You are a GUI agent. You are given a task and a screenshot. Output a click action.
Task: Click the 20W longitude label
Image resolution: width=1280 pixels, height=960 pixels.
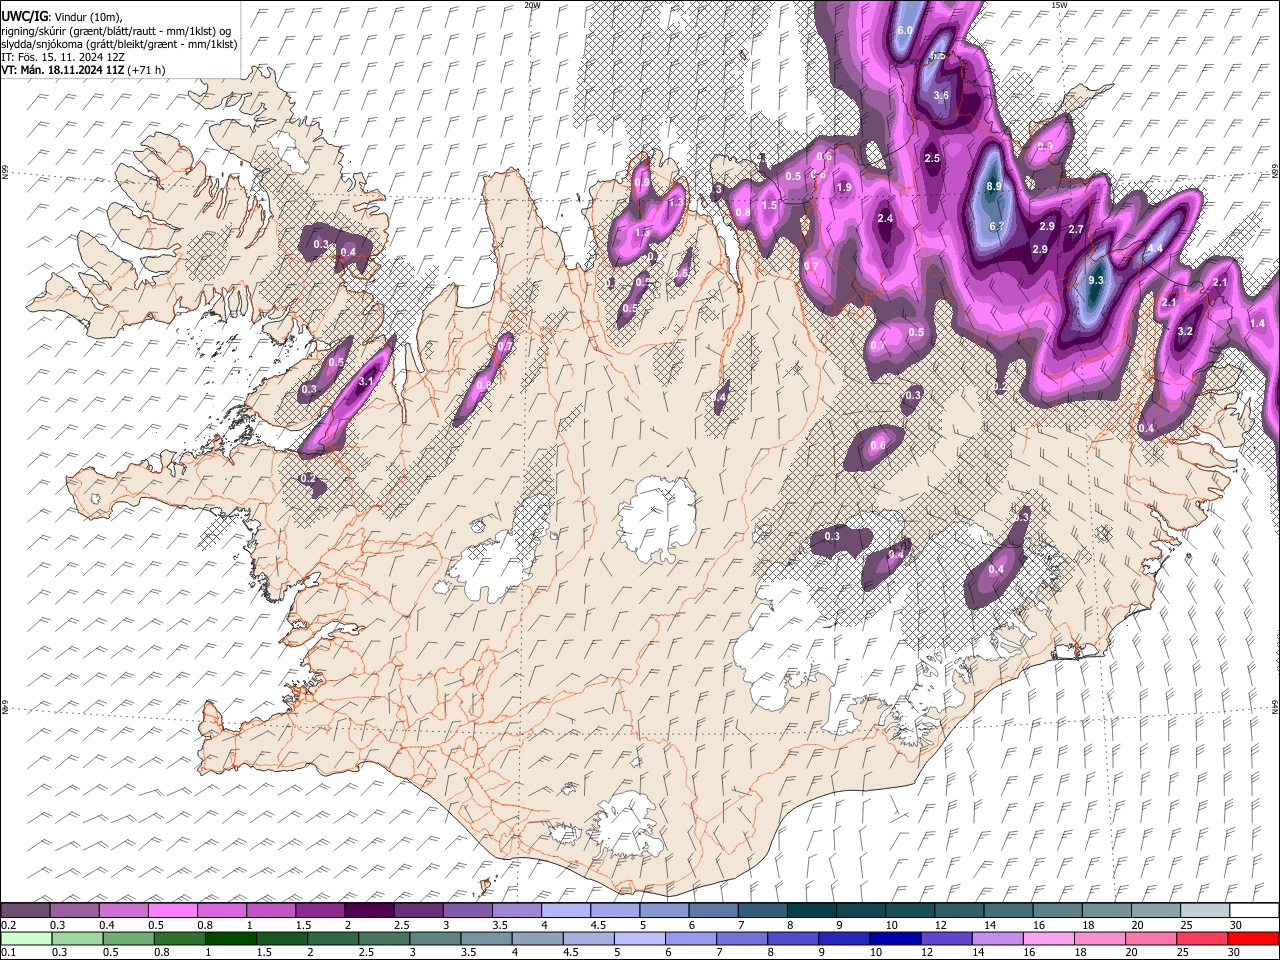click(532, 5)
